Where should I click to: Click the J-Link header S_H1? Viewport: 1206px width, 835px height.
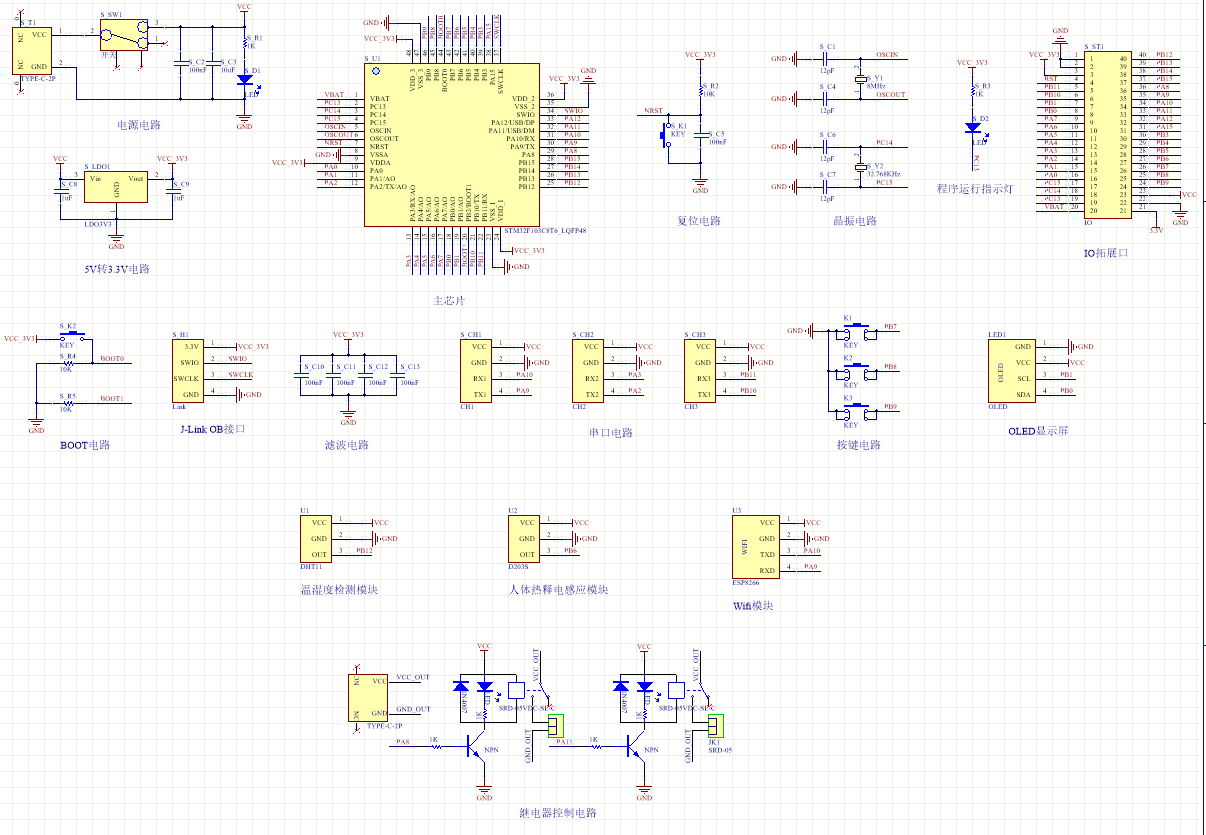[190, 370]
